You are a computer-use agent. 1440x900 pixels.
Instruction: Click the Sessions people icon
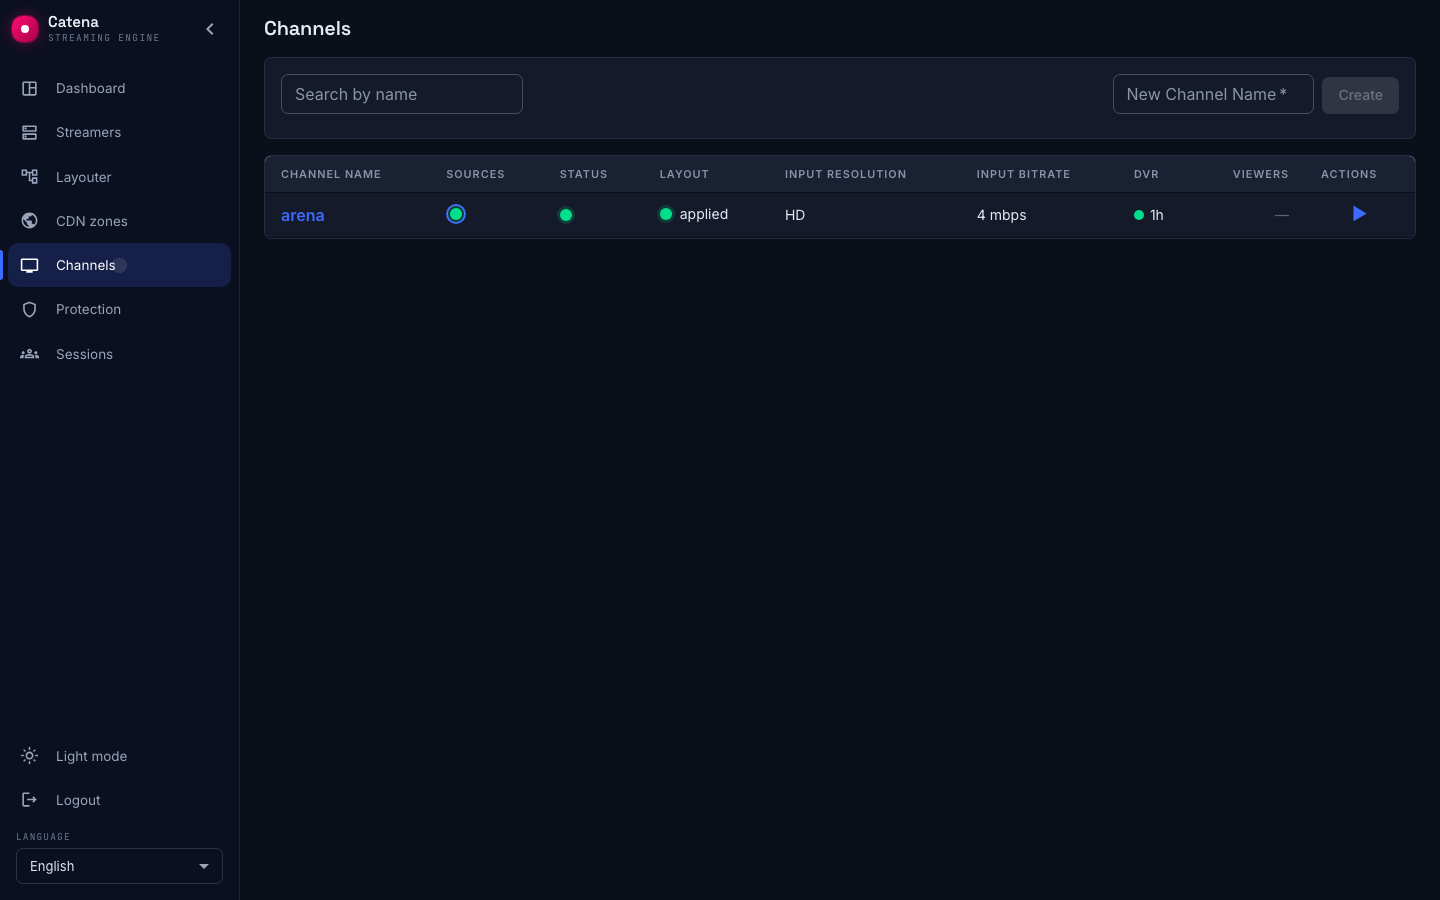(x=30, y=354)
